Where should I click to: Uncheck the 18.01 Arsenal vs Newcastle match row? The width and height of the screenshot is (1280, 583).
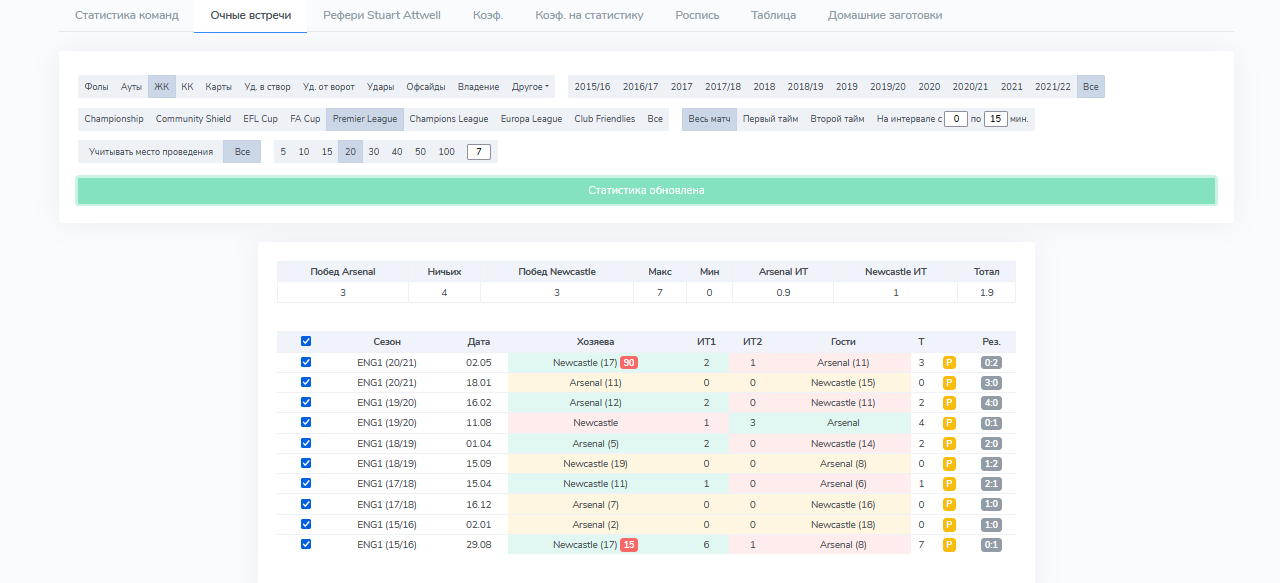tap(306, 382)
